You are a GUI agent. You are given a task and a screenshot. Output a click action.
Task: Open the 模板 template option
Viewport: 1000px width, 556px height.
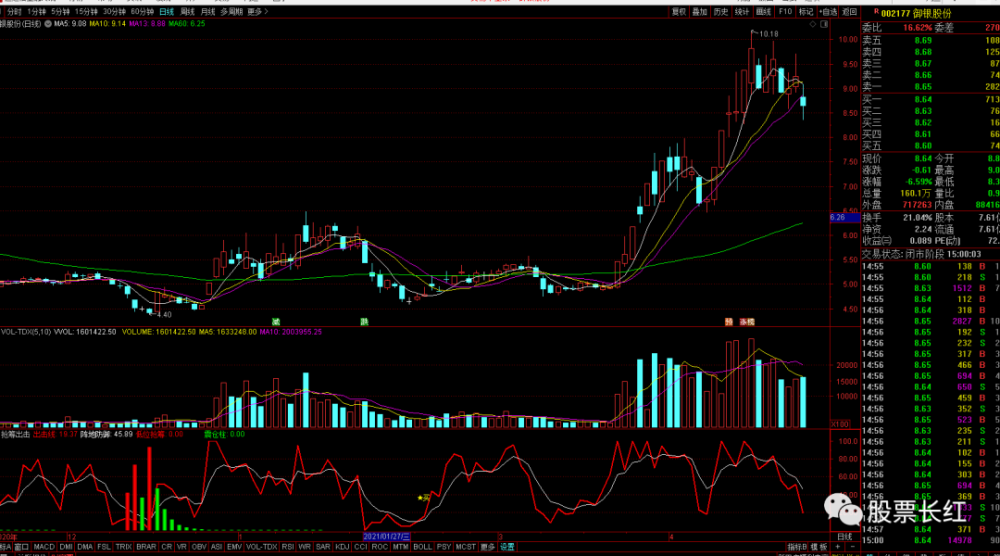coord(819,547)
